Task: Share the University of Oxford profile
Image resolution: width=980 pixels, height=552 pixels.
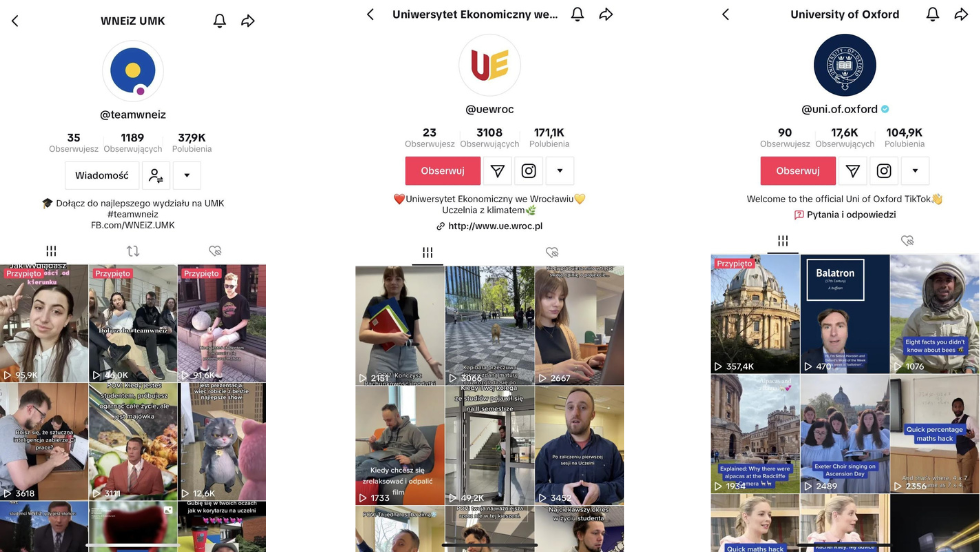Action: coord(961,14)
